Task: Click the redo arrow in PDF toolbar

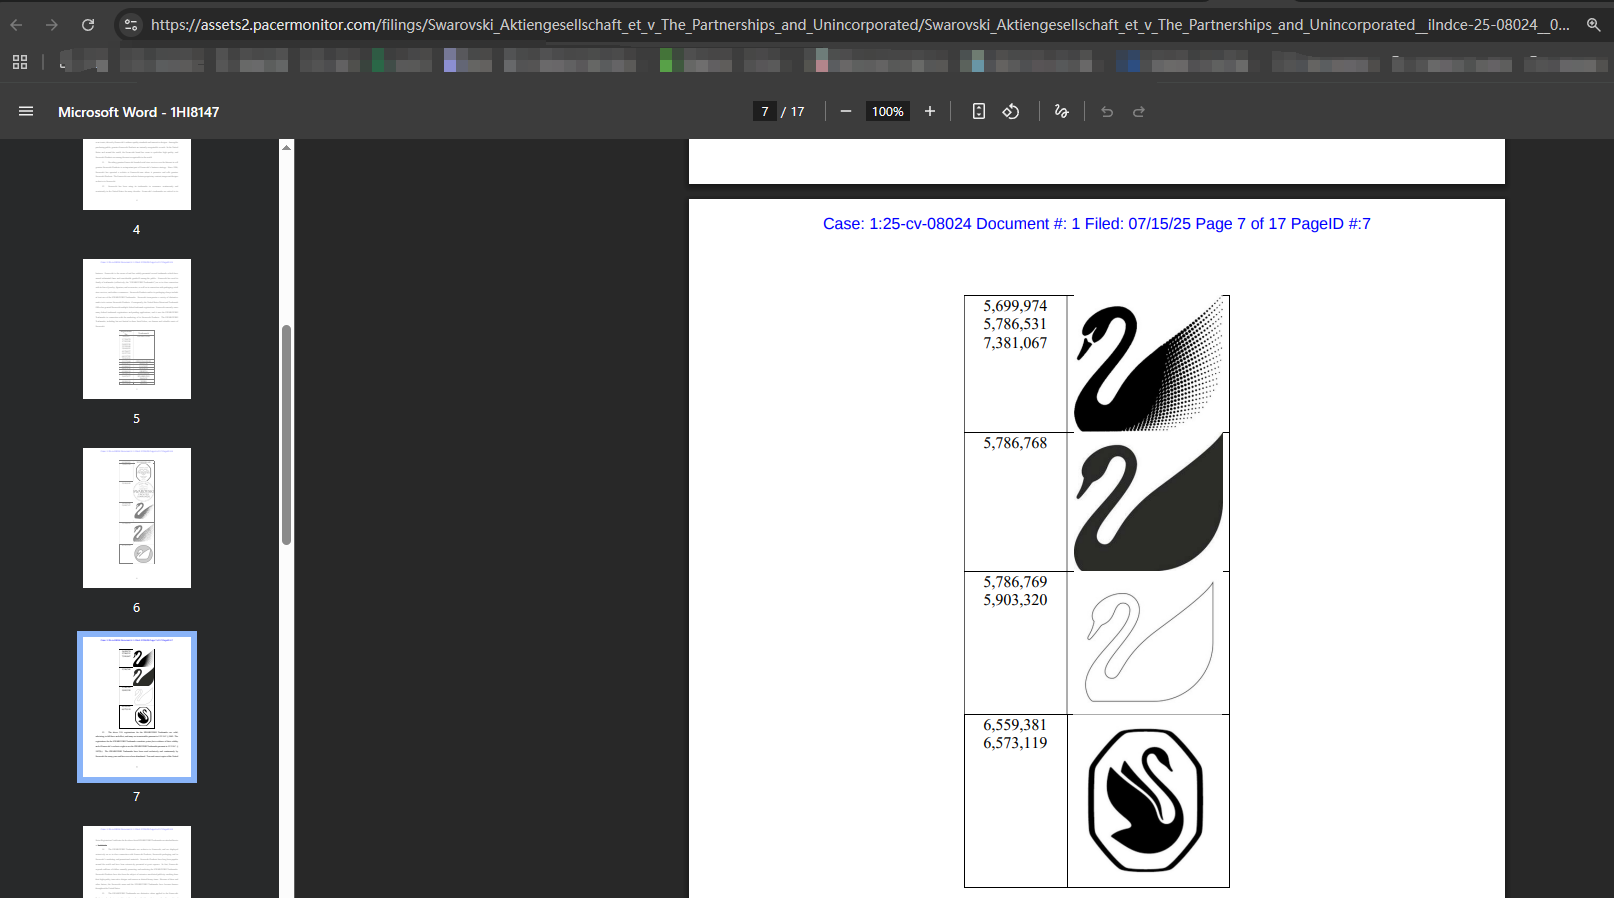Action: click(x=1139, y=112)
